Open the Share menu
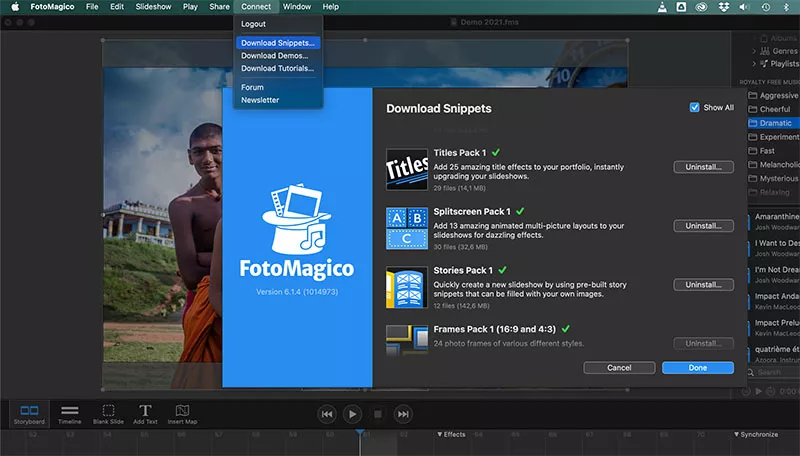Image resolution: width=800 pixels, height=456 pixels. point(219,7)
